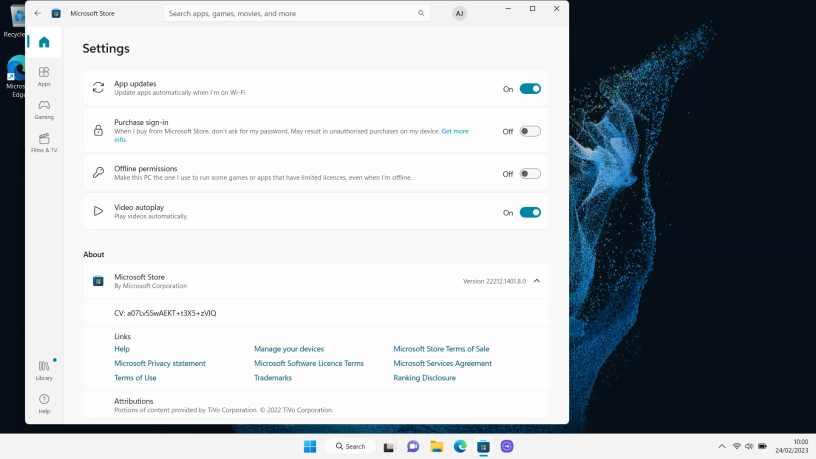Image resolution: width=816 pixels, height=459 pixels.
Task: Collapse the Microsoft Store about section
Action: tap(536, 281)
